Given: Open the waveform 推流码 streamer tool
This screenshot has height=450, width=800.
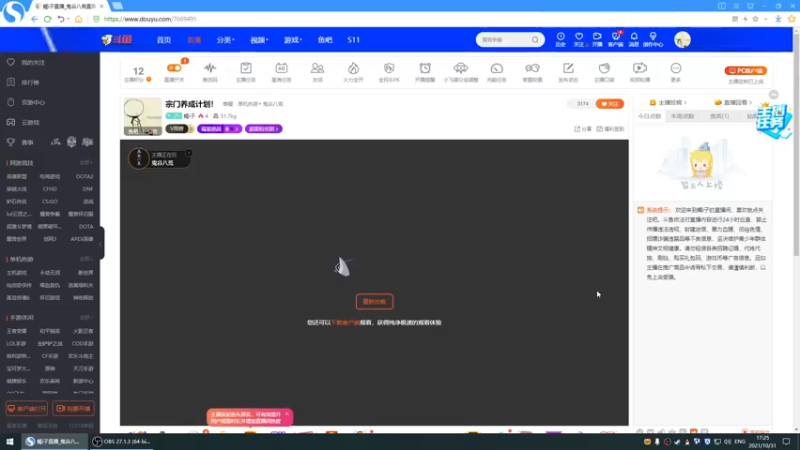Looking at the screenshot, I should 210,72.
